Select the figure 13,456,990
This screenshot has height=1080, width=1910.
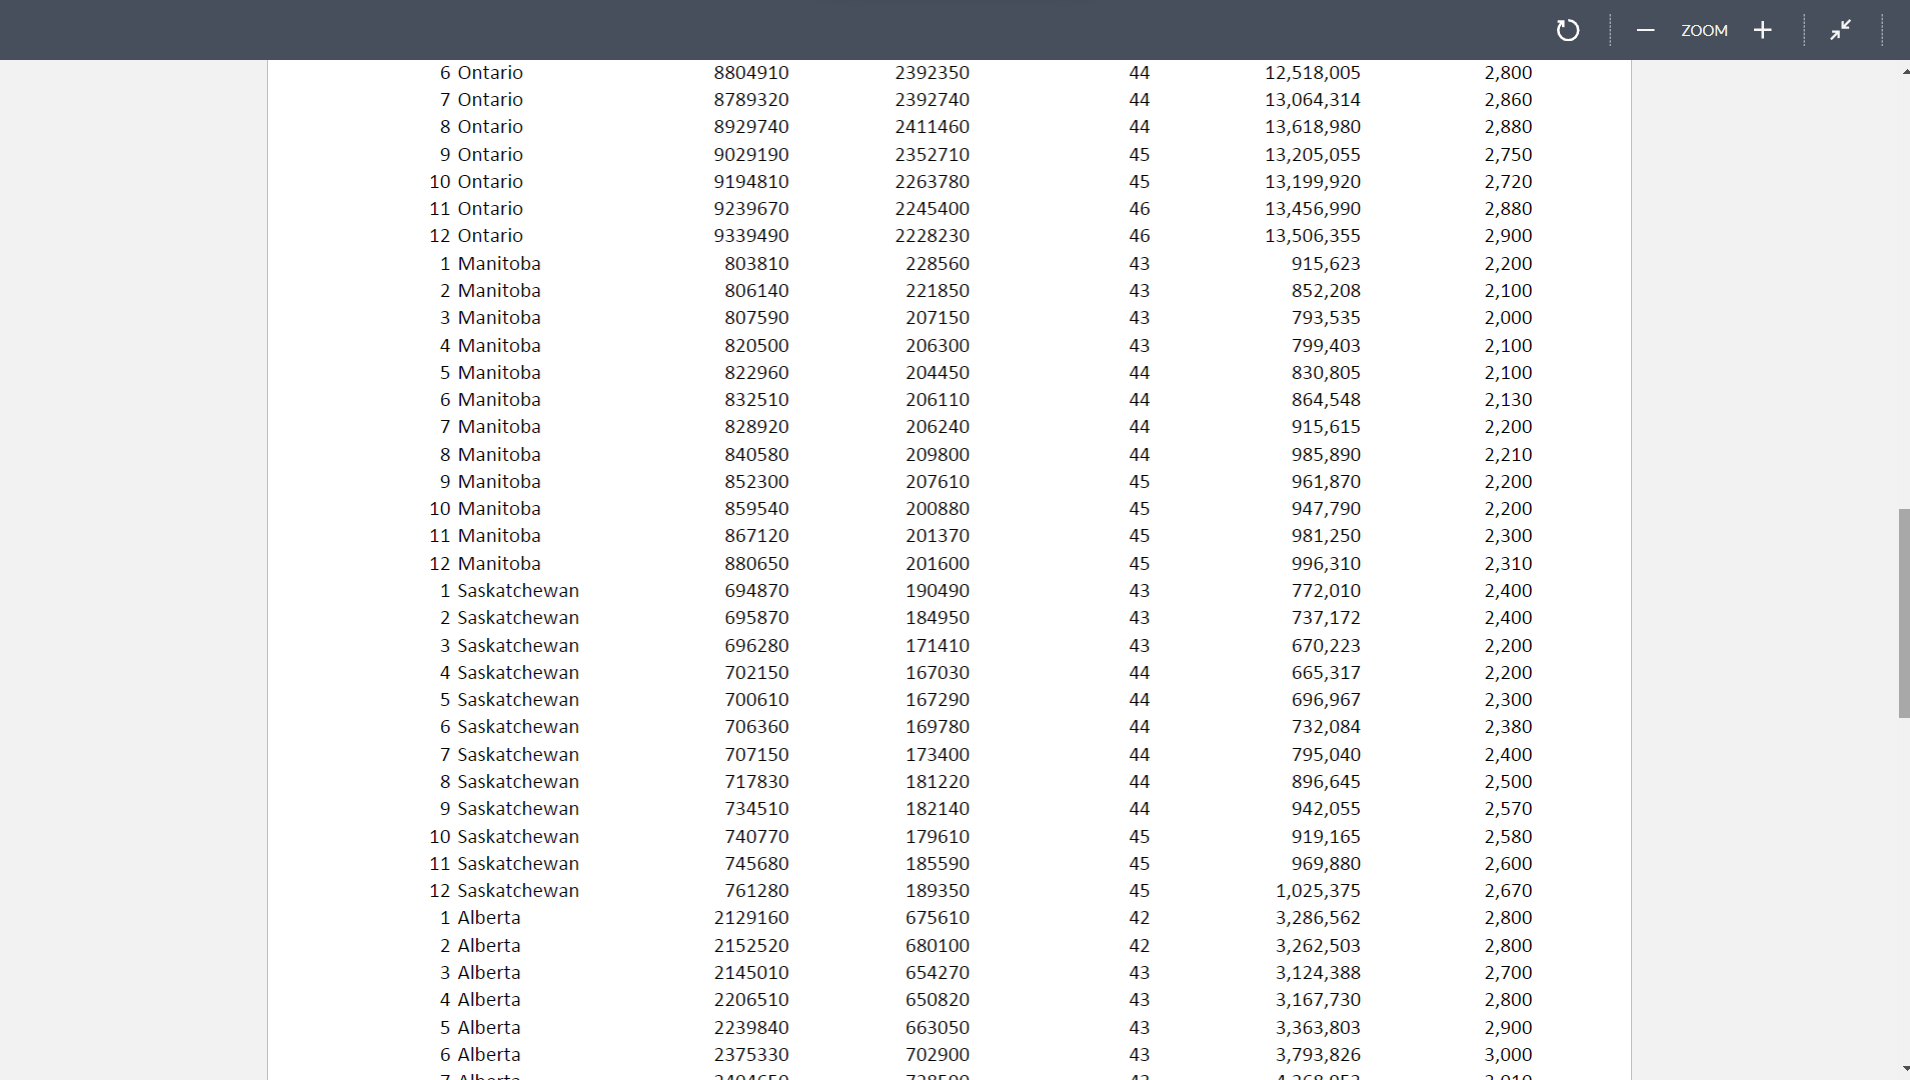click(x=1312, y=209)
